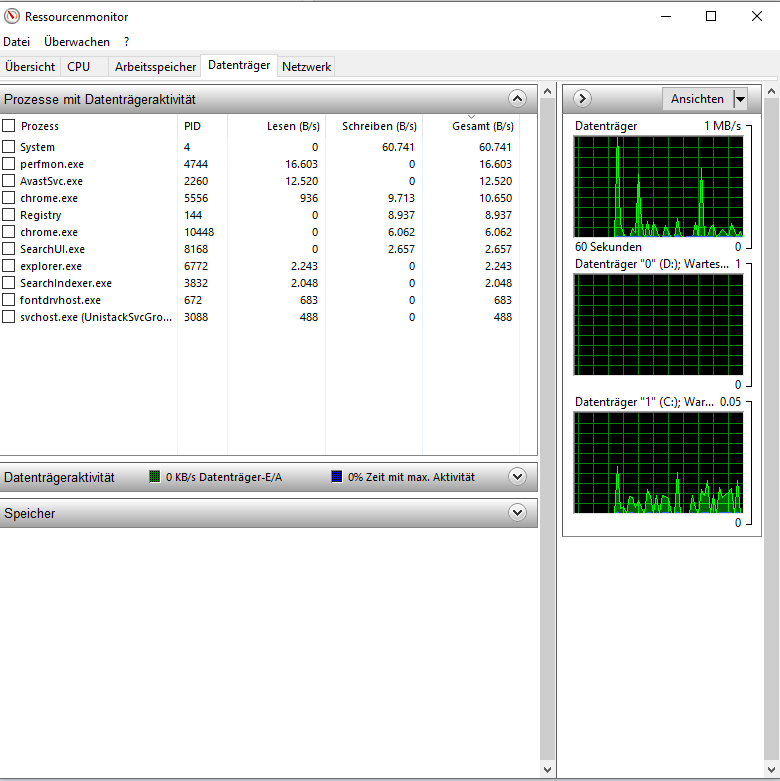Click the main pane scrollbar down arrow
This screenshot has width=780, height=781.
point(547,770)
